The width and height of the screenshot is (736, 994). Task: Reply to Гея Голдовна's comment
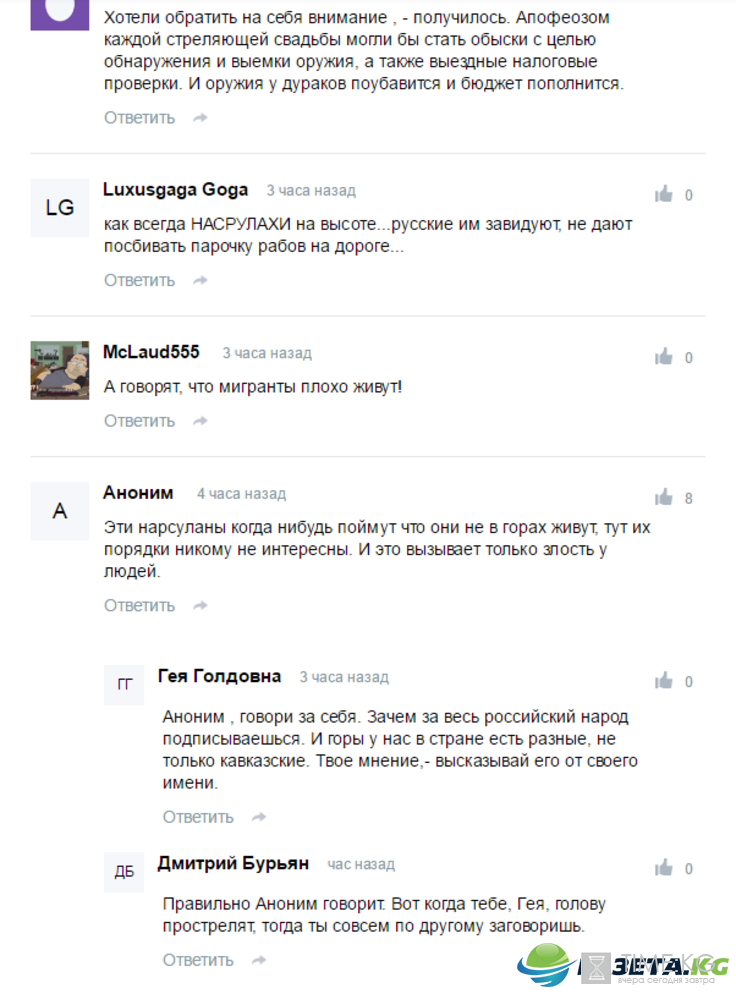coord(198,817)
